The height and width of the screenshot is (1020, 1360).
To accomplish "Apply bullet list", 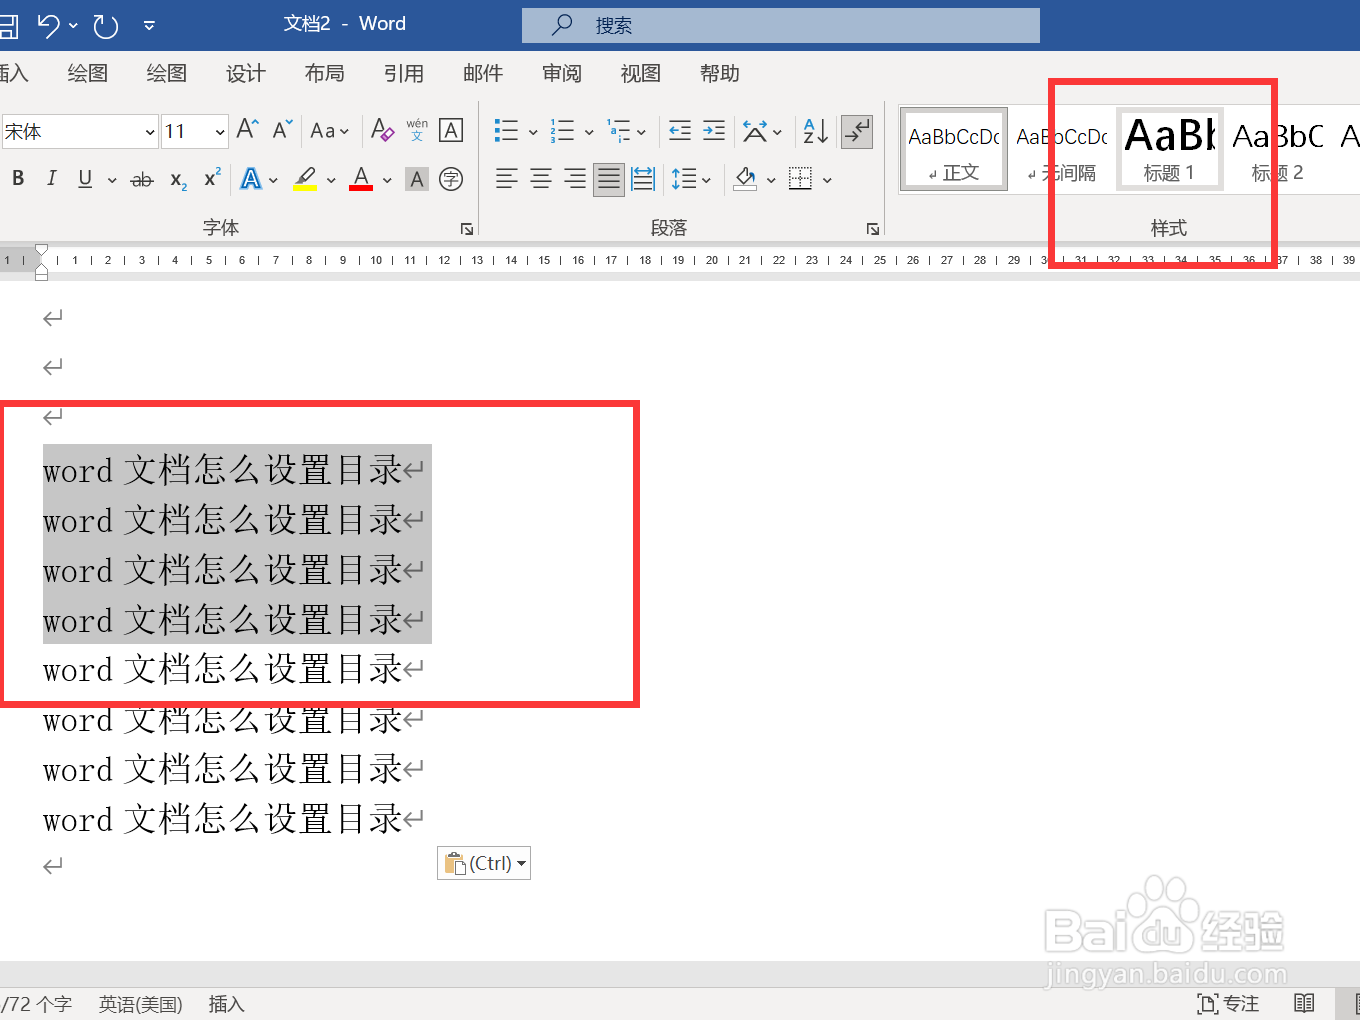I will (x=507, y=130).
